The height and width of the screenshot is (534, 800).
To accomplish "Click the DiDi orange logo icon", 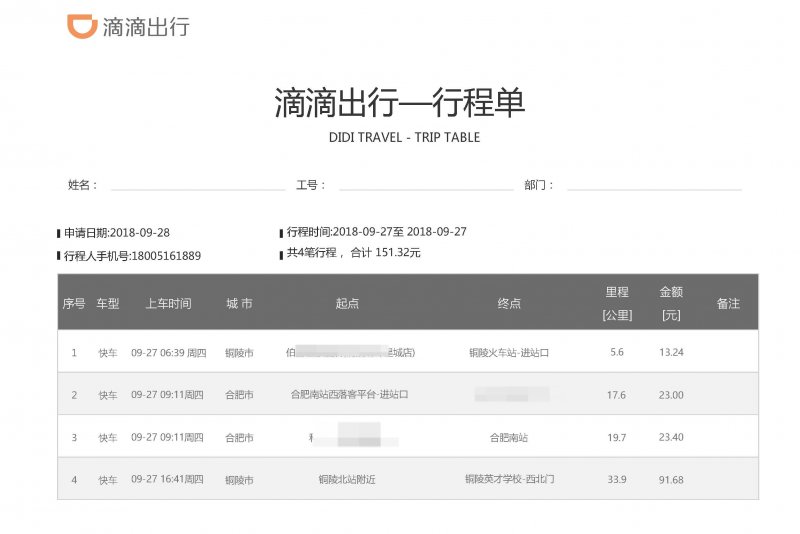I will tap(82, 26).
